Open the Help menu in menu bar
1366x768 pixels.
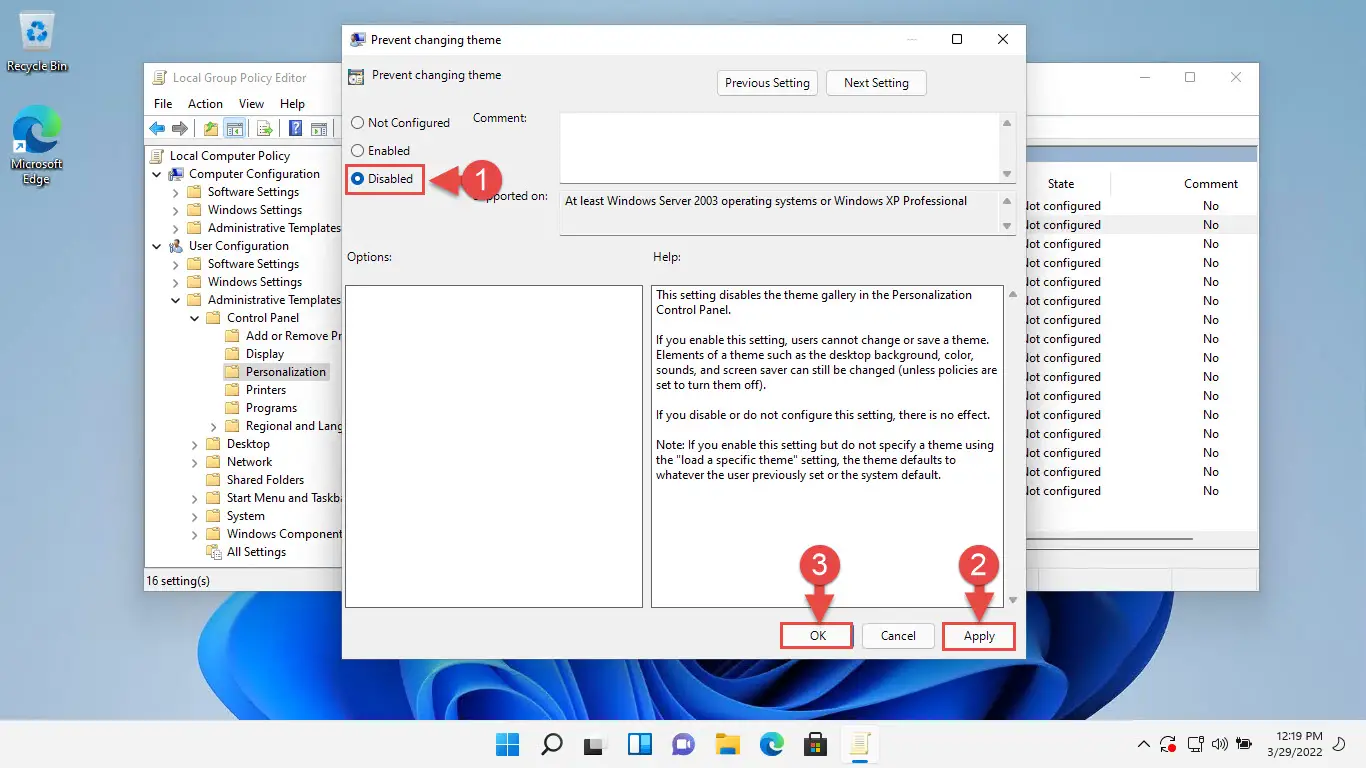click(x=292, y=104)
